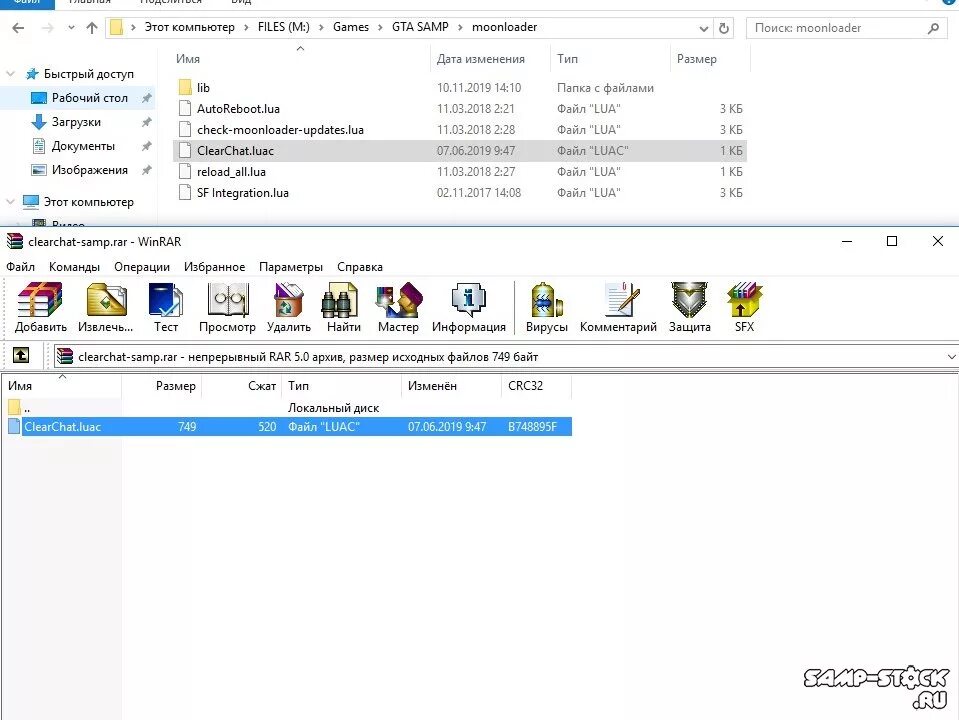
Task: Sort WinRAR list by Изменён column
Action: pos(451,386)
